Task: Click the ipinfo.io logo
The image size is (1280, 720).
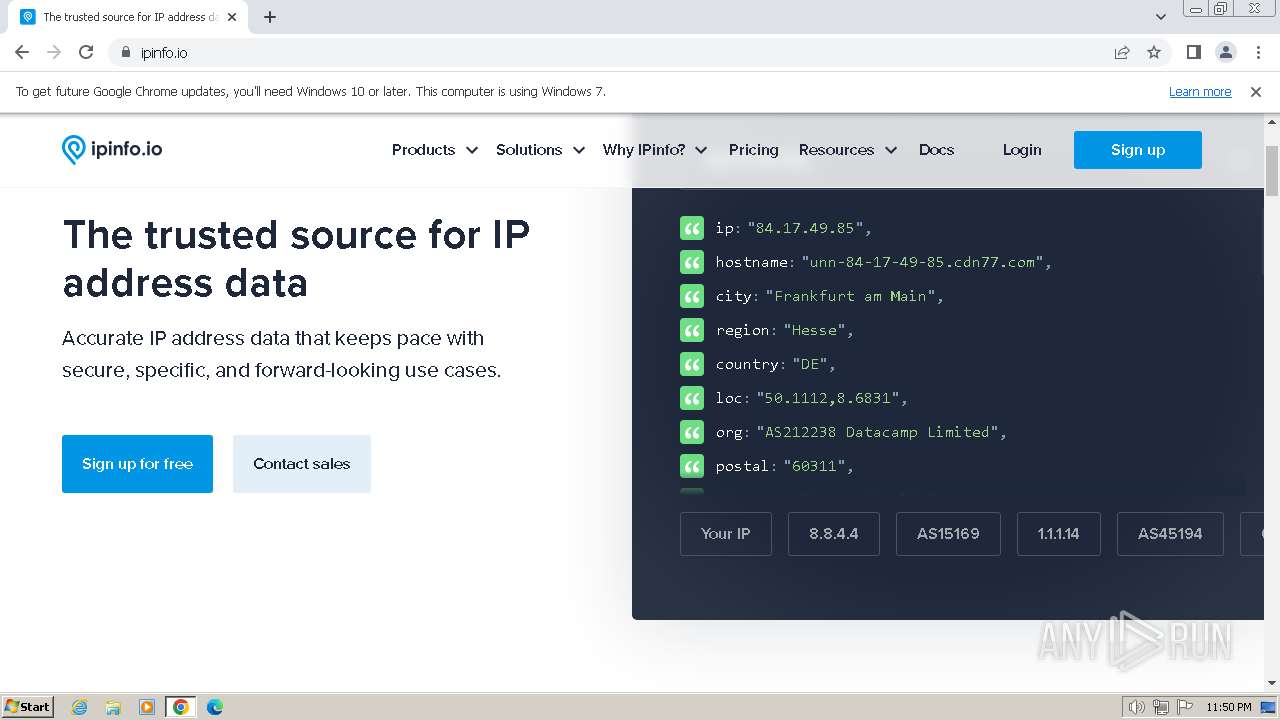Action: coord(112,150)
